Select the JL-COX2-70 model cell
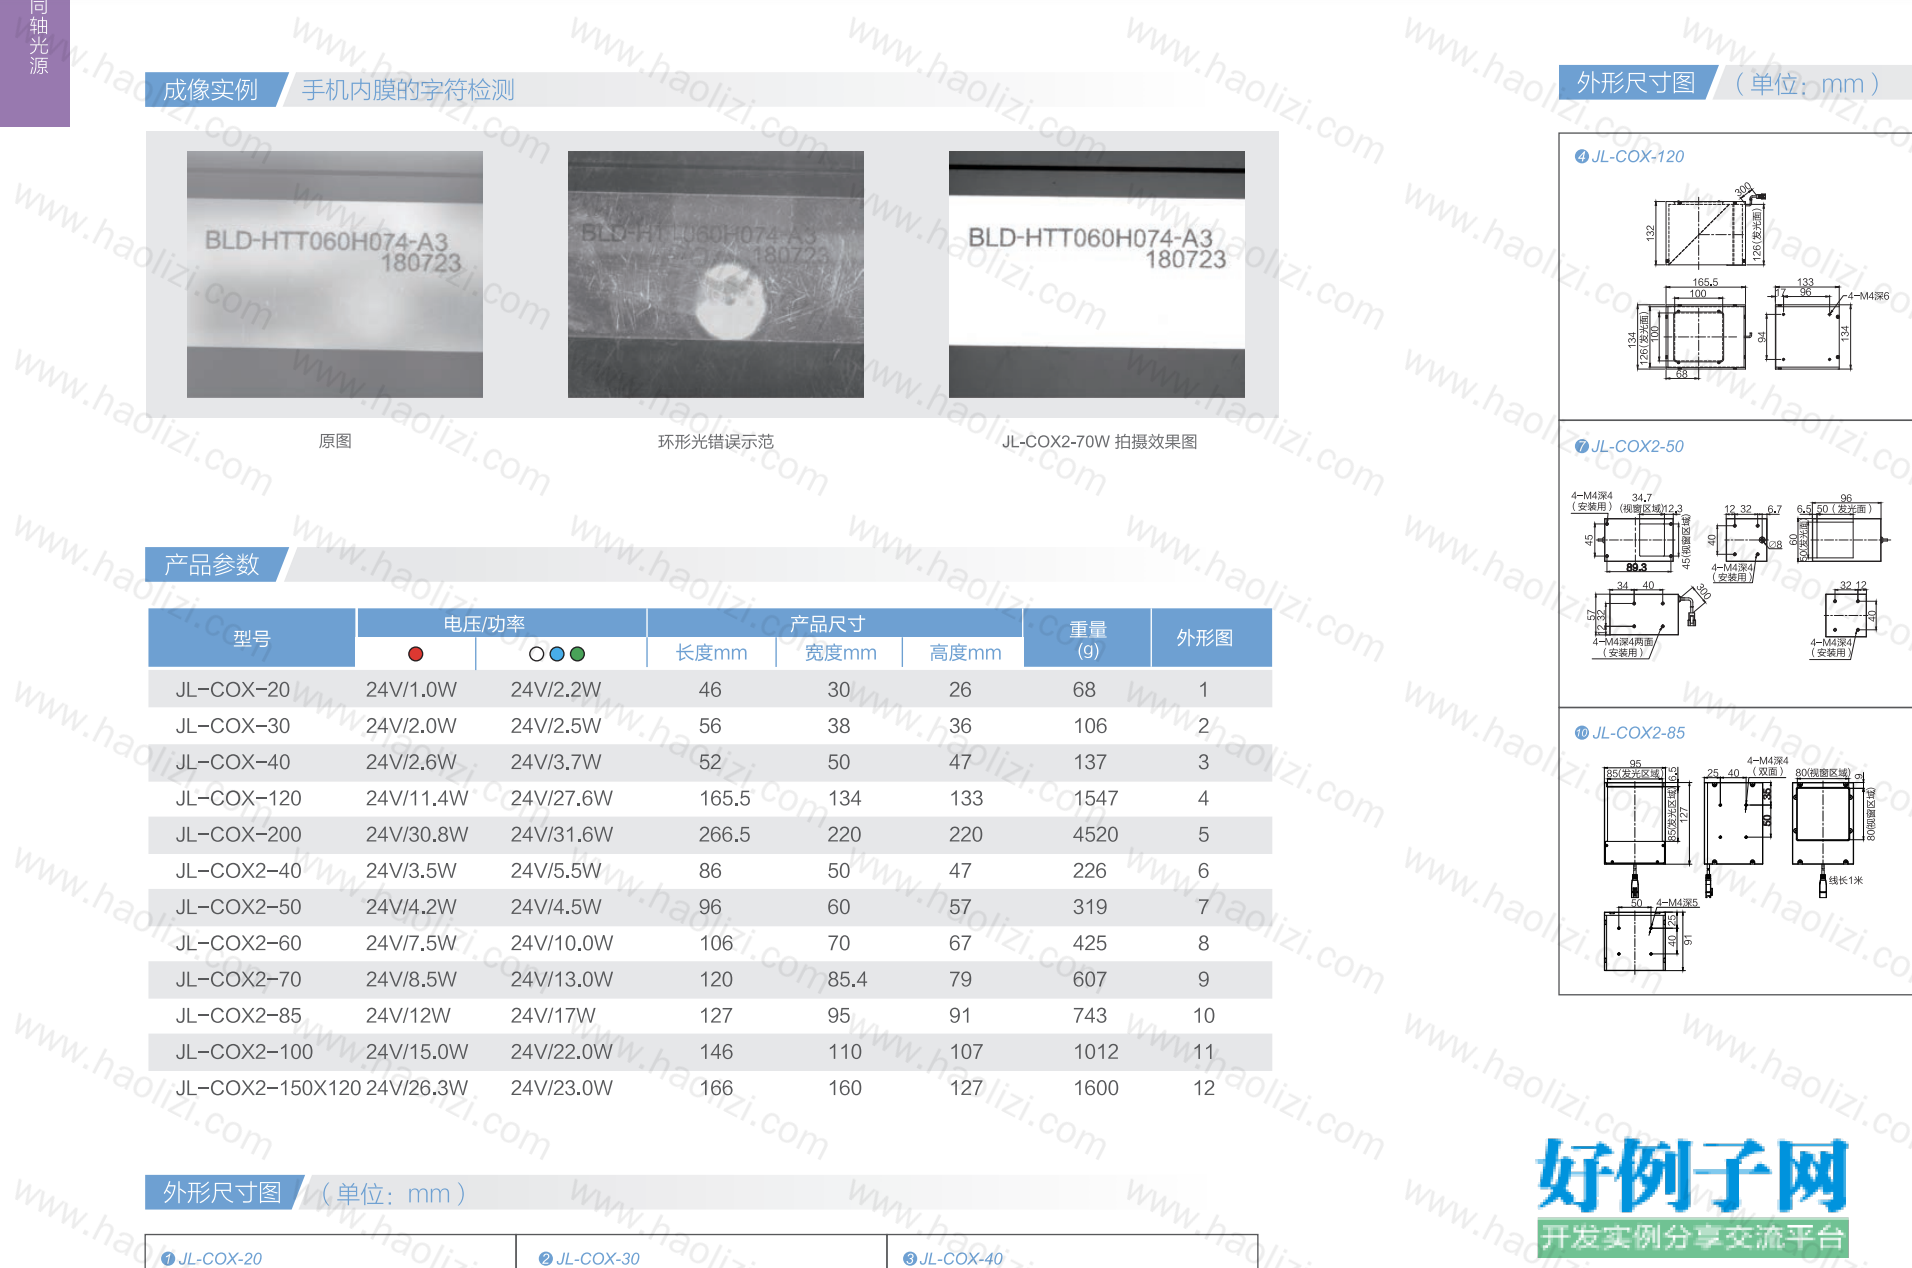The width and height of the screenshot is (1912, 1268). click(x=238, y=979)
